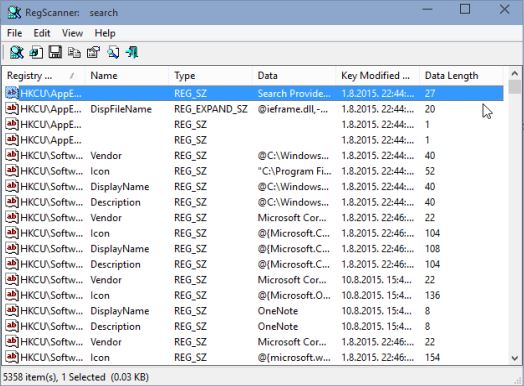The height and width of the screenshot is (386, 524).
Task: Select the row with data length 136
Action: point(253,295)
